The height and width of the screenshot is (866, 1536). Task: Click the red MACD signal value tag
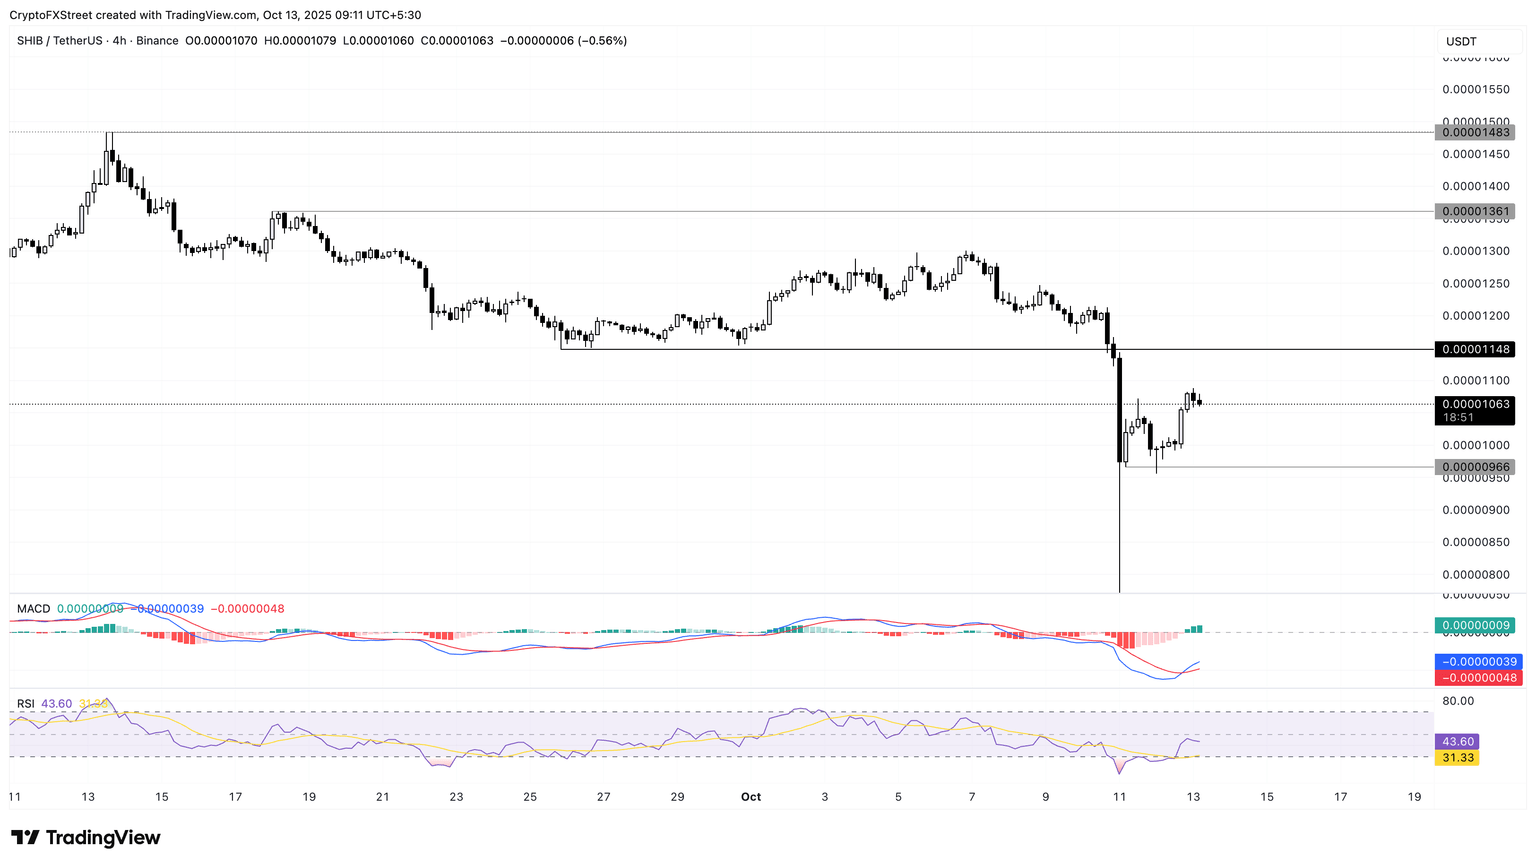pos(1477,678)
